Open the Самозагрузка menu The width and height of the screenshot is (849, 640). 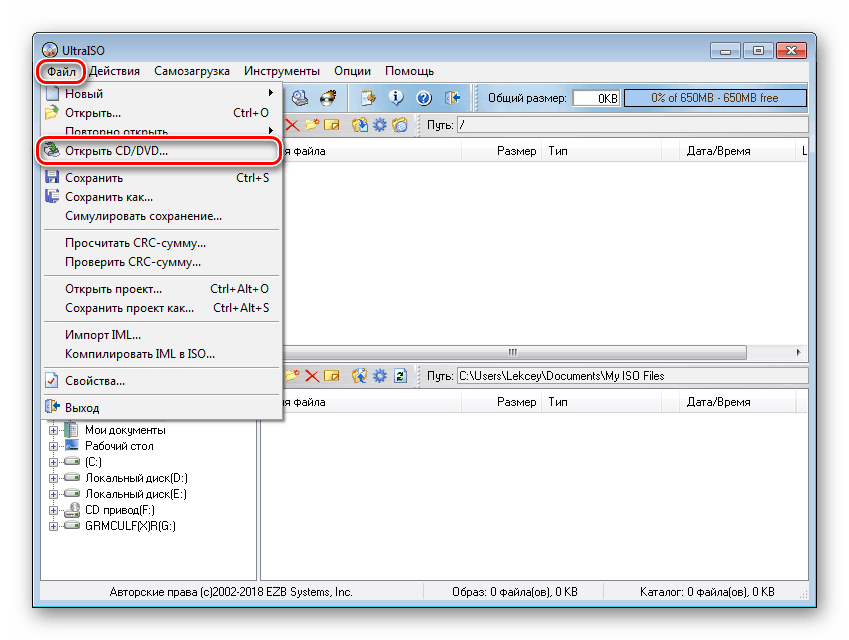coord(192,71)
